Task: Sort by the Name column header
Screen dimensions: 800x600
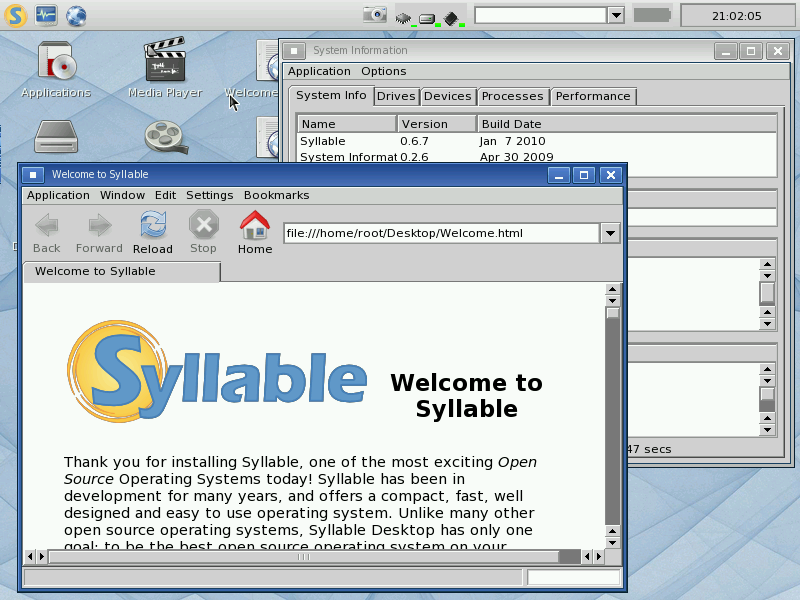Action: (347, 124)
